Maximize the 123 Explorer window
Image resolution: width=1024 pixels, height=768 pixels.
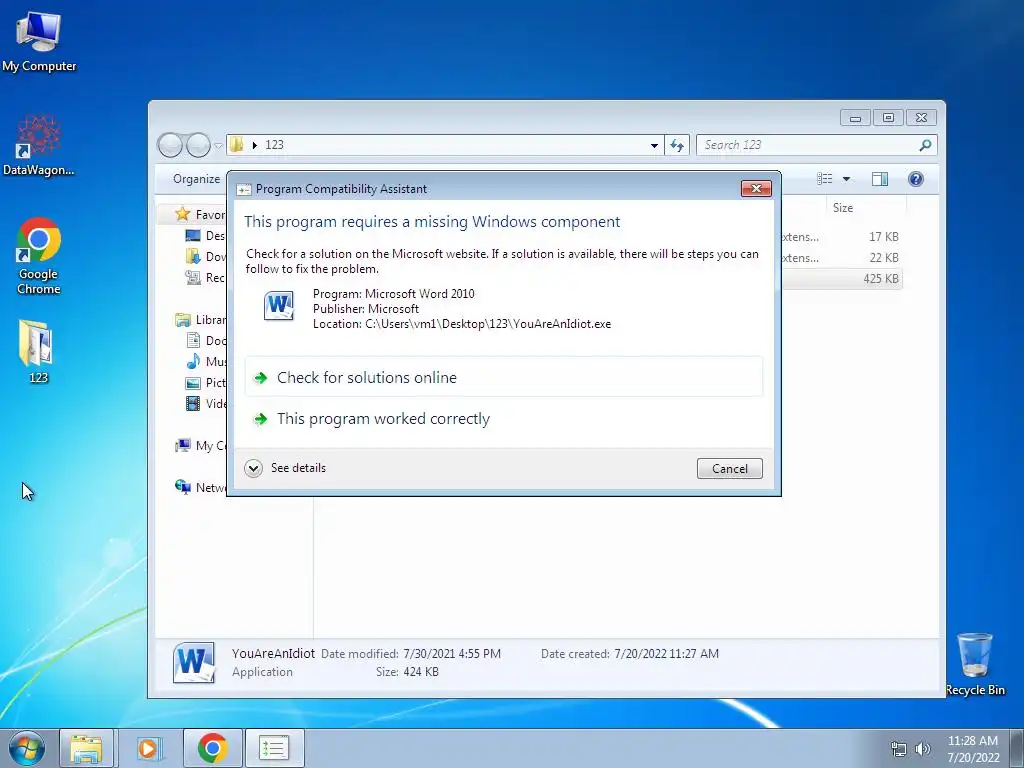click(888, 118)
